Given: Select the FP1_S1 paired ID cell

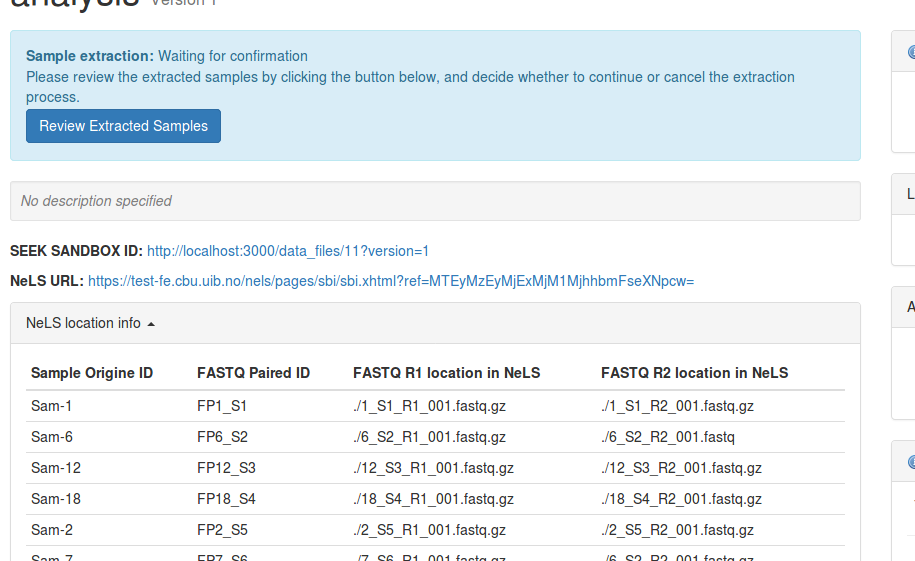Looking at the screenshot, I should click(x=222, y=406).
